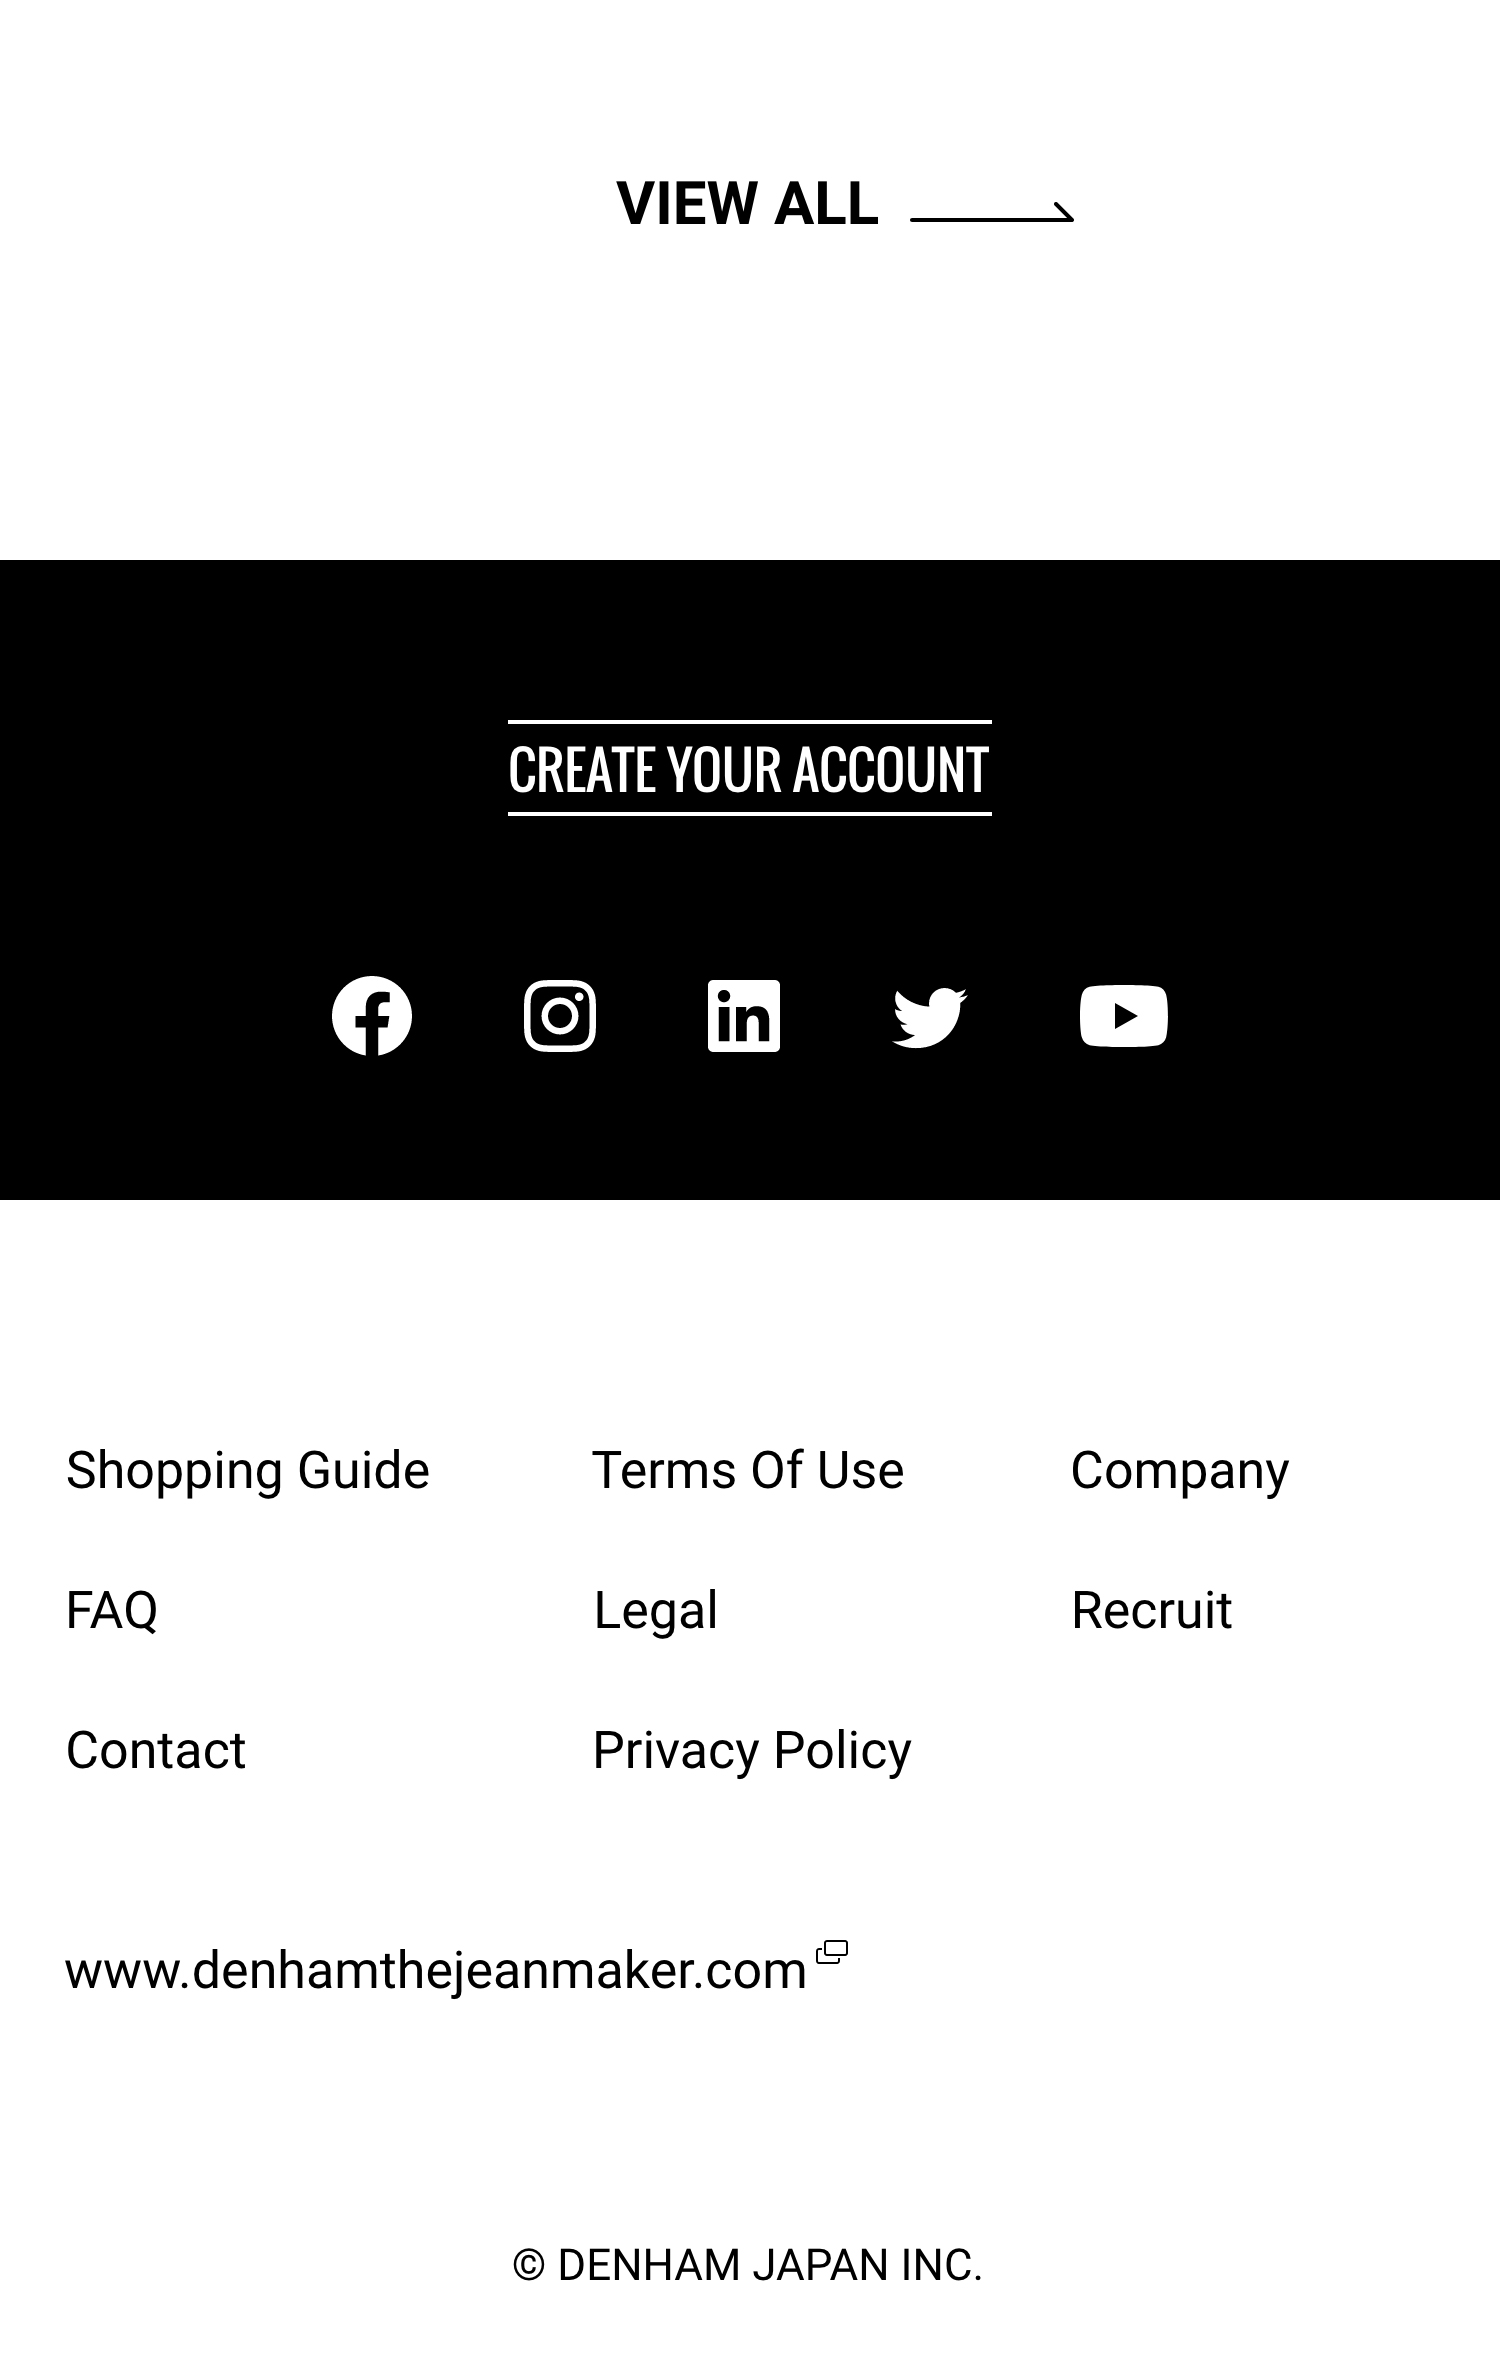Open the Twitter bird icon
The image size is (1500, 2372).
click(x=930, y=1017)
